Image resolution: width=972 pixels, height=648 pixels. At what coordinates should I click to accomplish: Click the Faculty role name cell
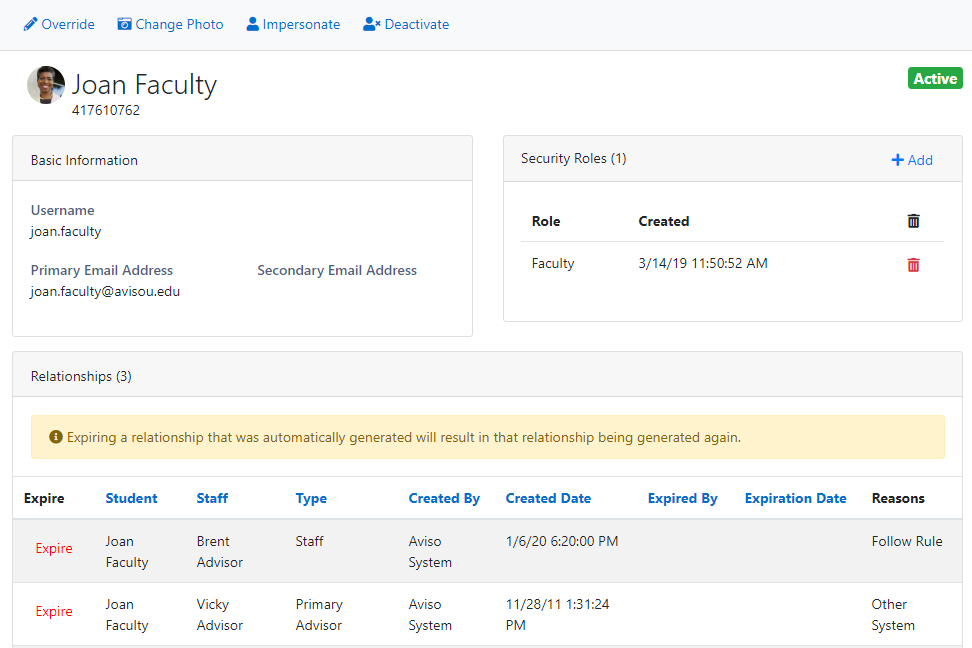(553, 264)
